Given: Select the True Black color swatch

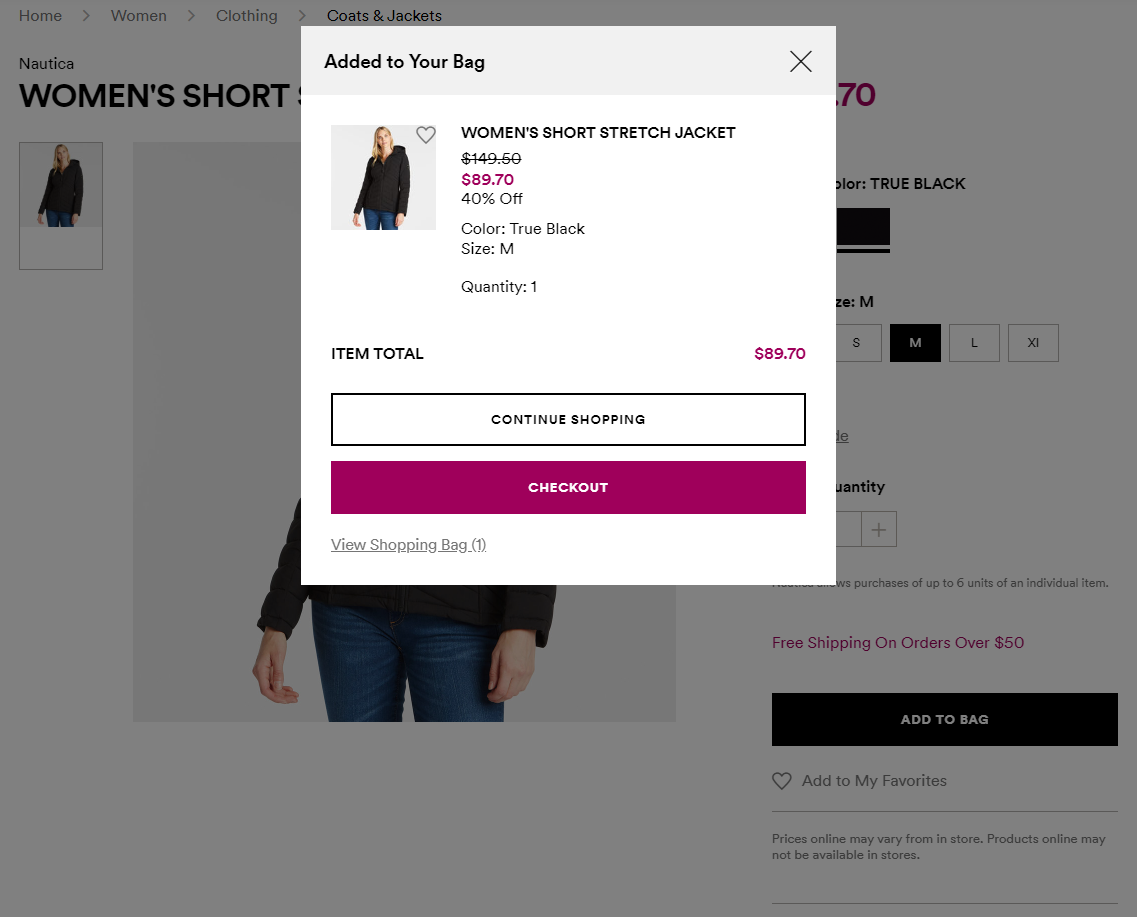Looking at the screenshot, I should [x=862, y=228].
